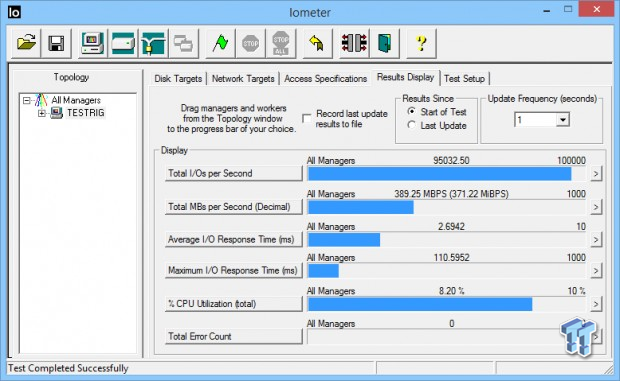Click the 2.6942 average response value

451,226
